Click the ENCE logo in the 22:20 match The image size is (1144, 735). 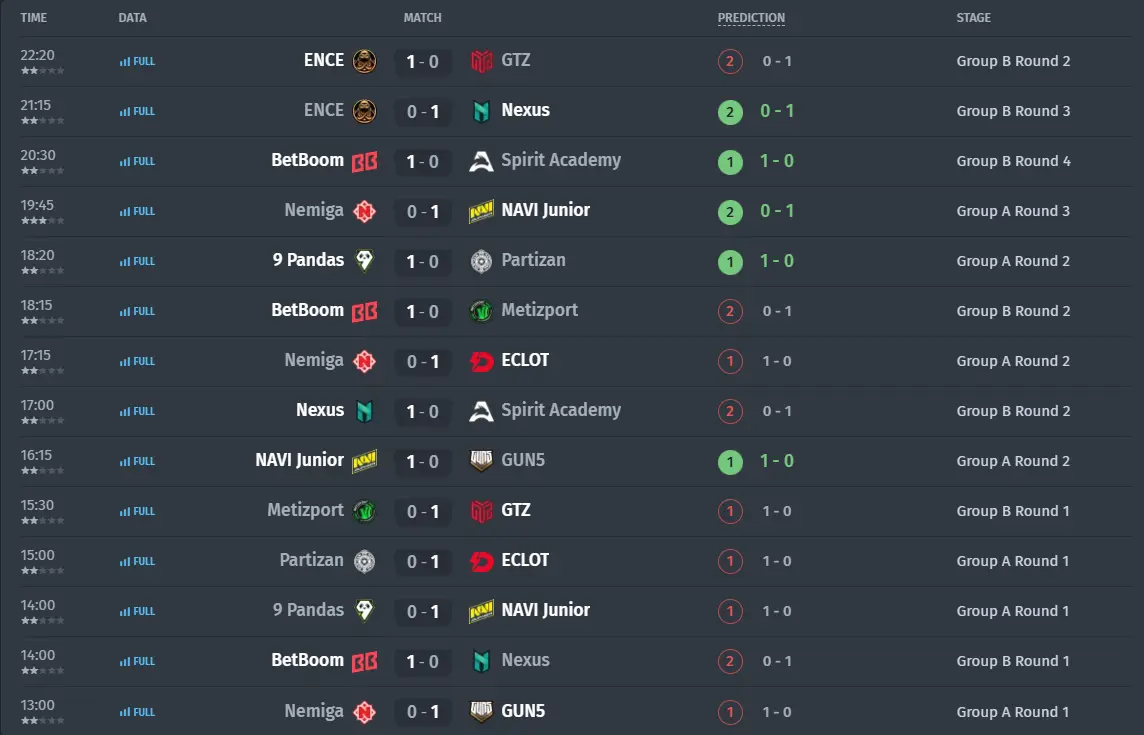click(365, 61)
